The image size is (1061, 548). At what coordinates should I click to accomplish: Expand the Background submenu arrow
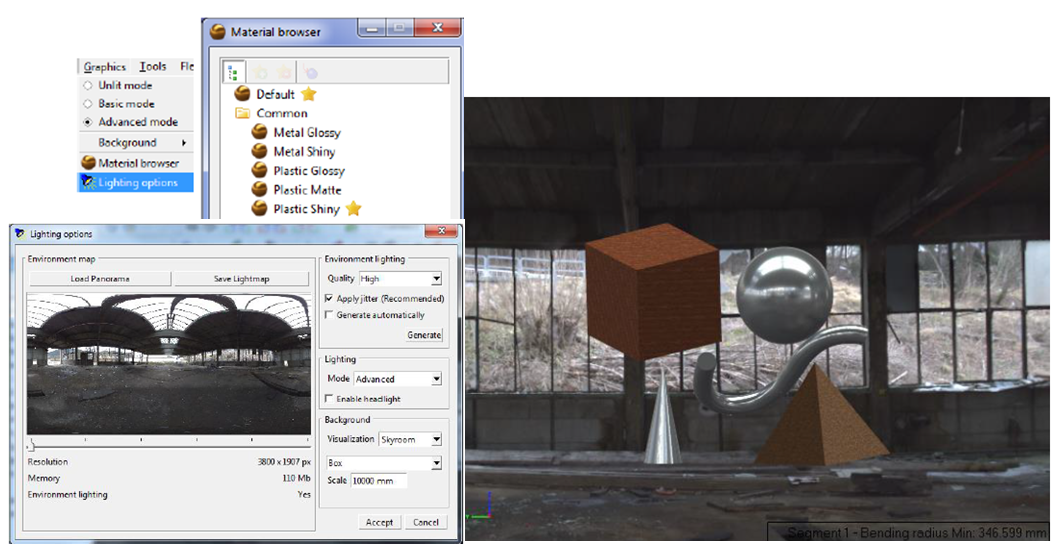pos(183,143)
